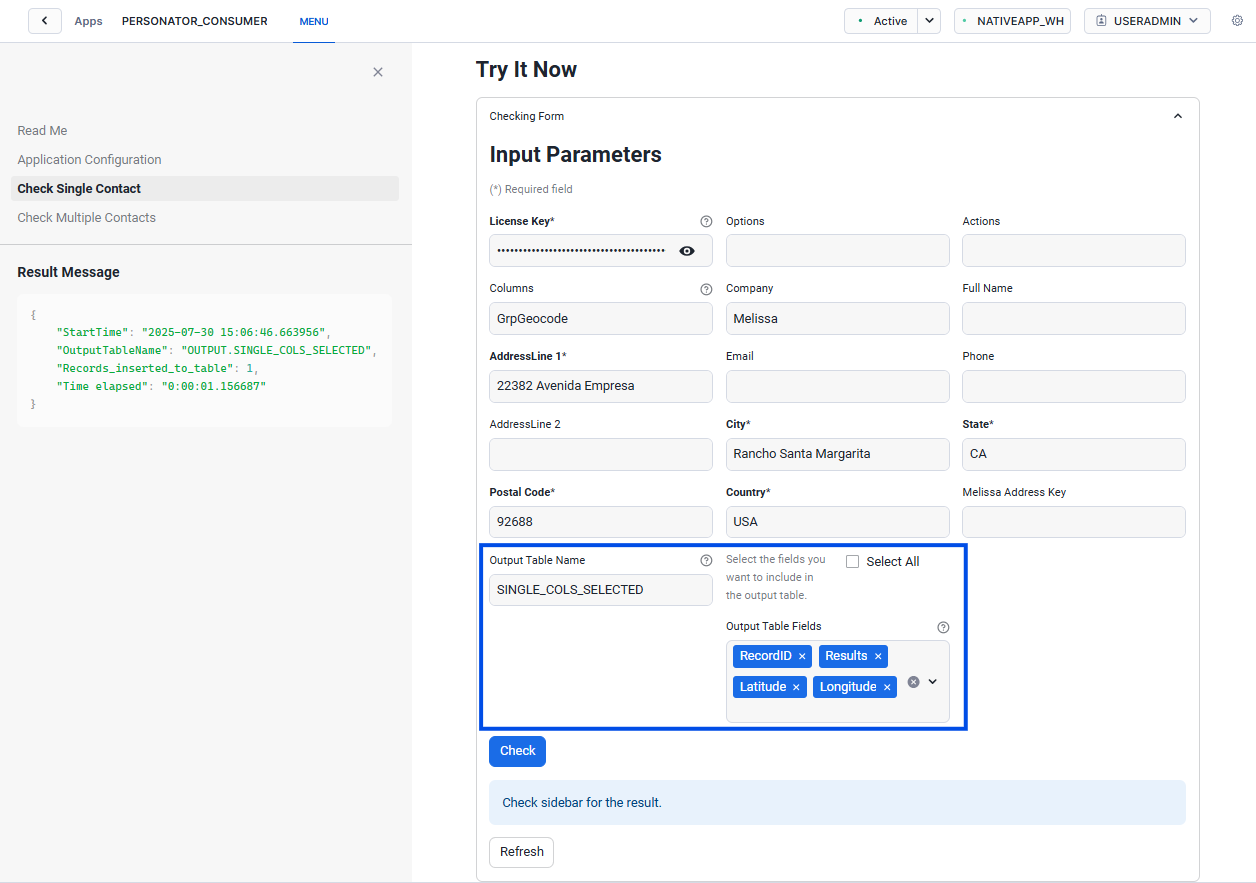The height and width of the screenshot is (883, 1256).
Task: Open help icon for License Key
Action: tap(706, 221)
